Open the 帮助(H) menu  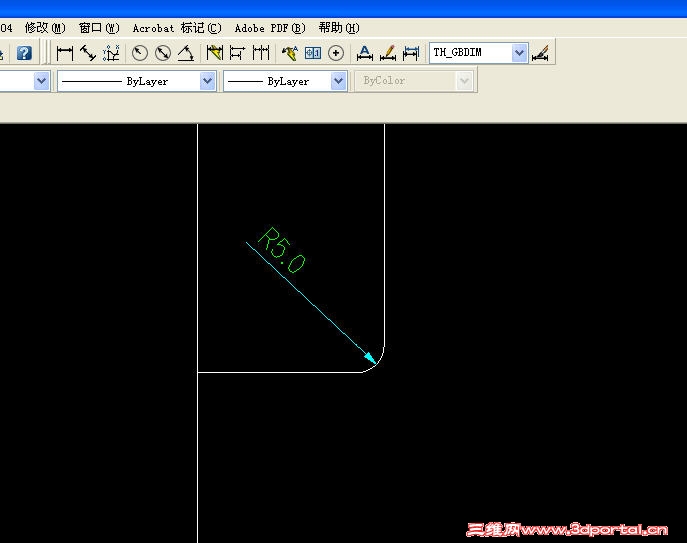(x=339, y=28)
